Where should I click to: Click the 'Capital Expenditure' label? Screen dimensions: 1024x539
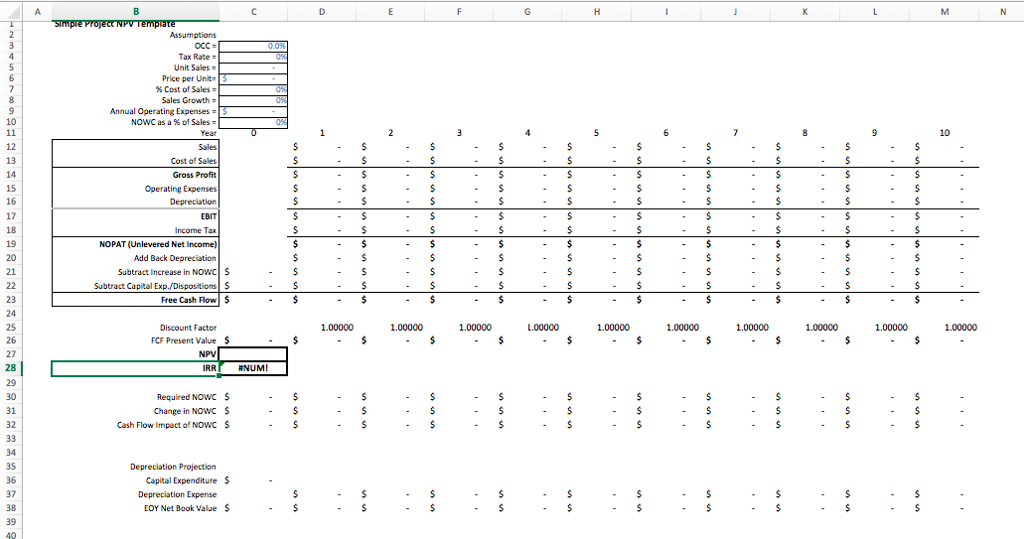coord(181,480)
